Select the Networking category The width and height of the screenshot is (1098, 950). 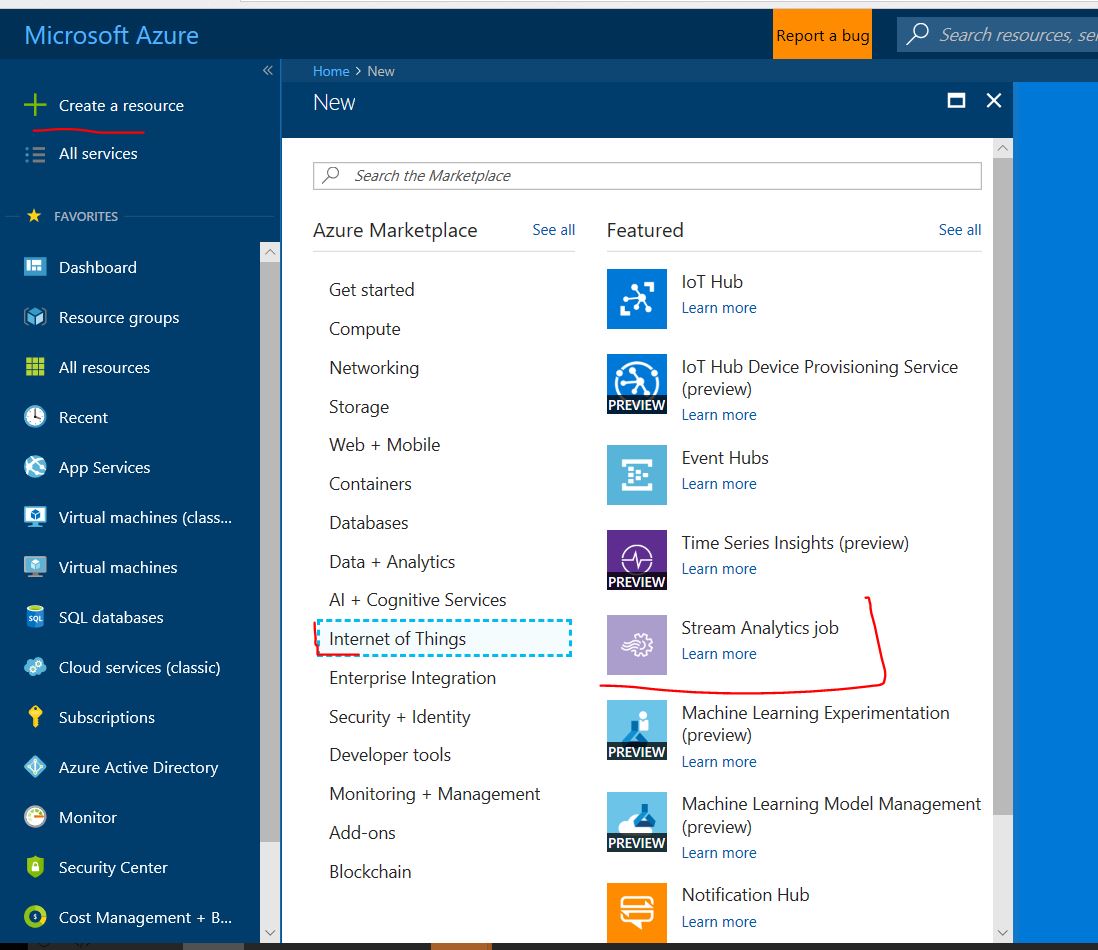374,368
